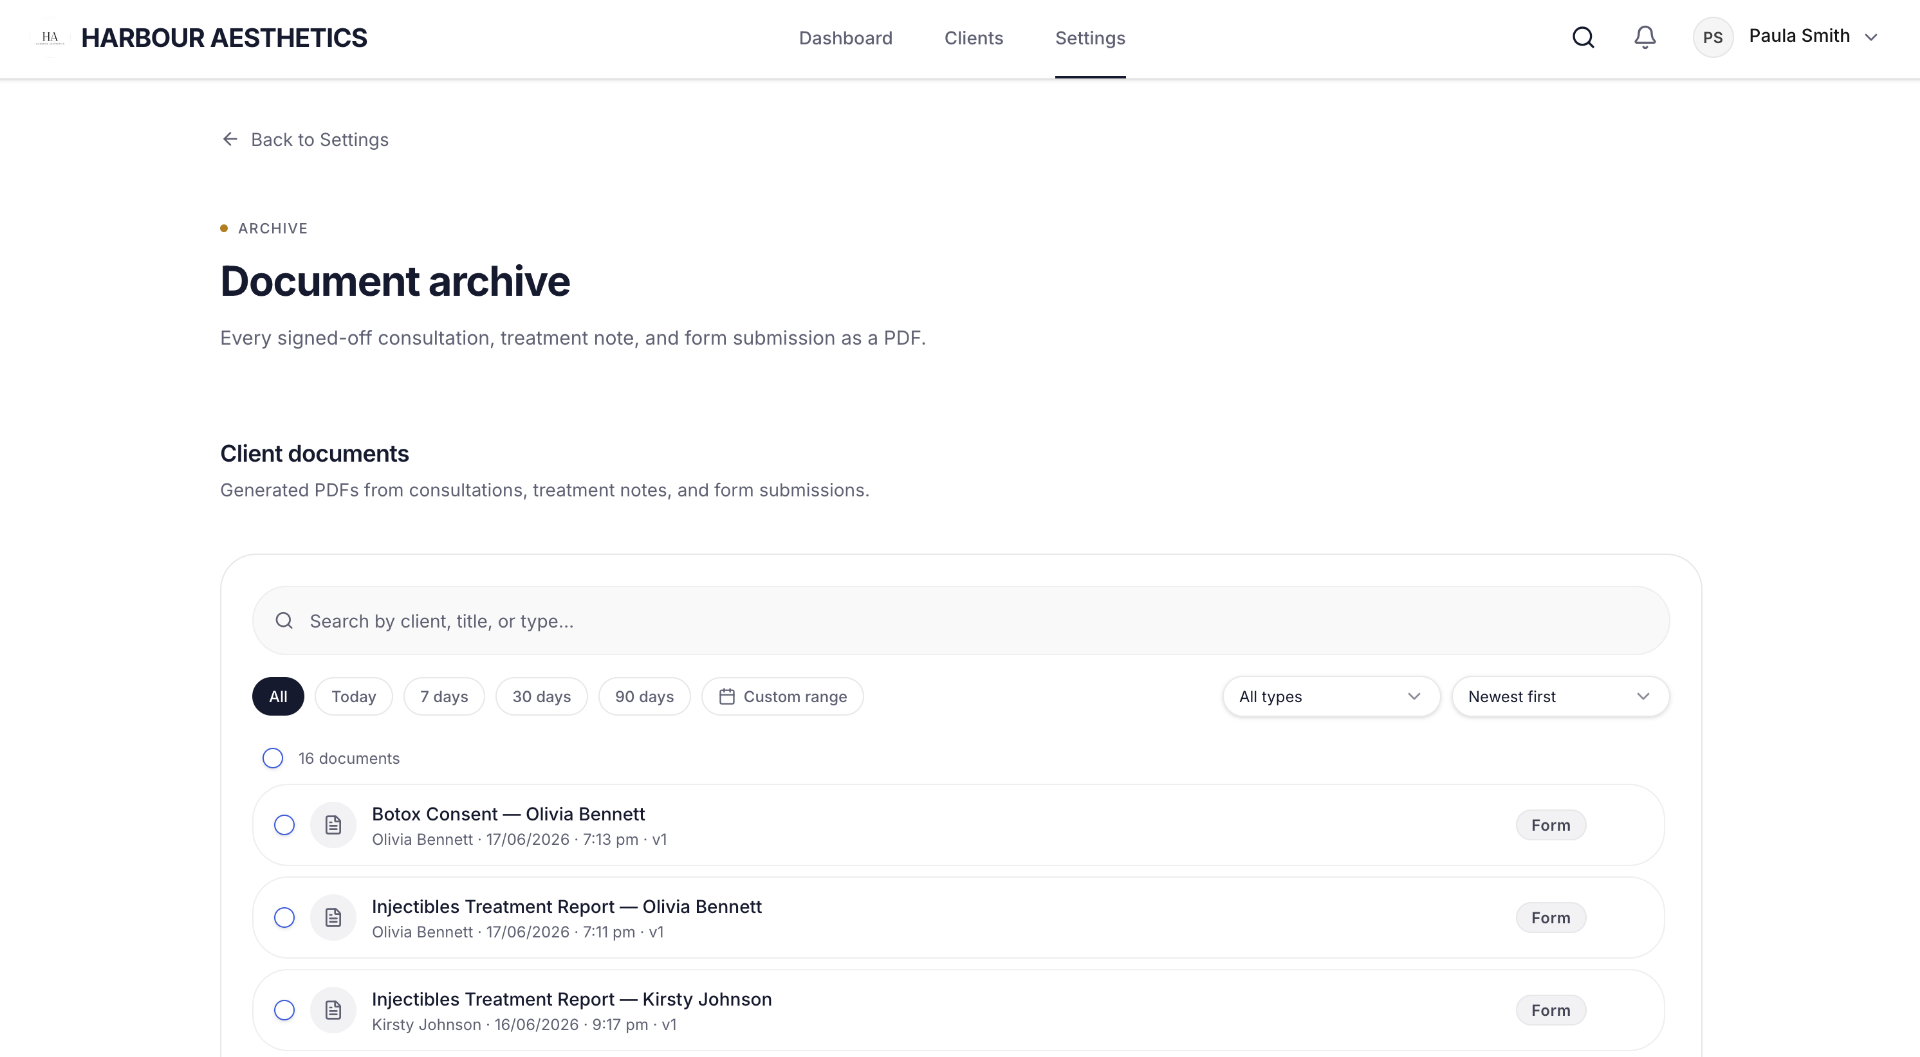Open the Settings tab
This screenshot has width=1920, height=1057.
tap(1090, 38)
